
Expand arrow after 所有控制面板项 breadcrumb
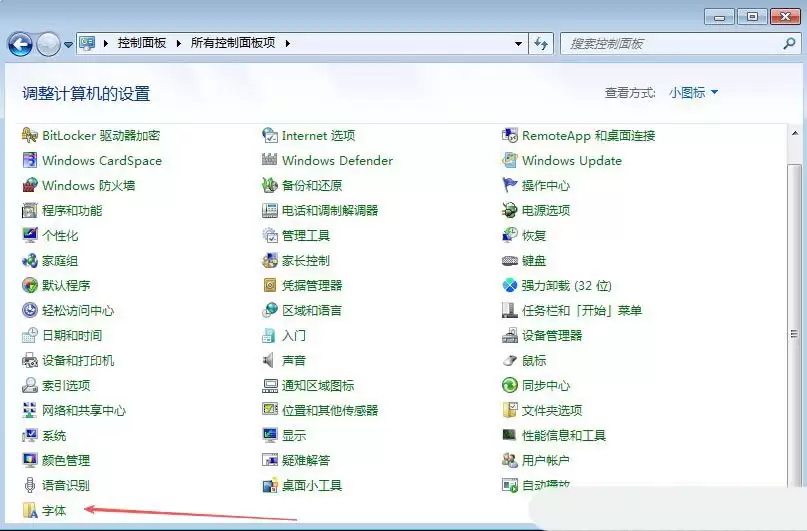[287, 43]
